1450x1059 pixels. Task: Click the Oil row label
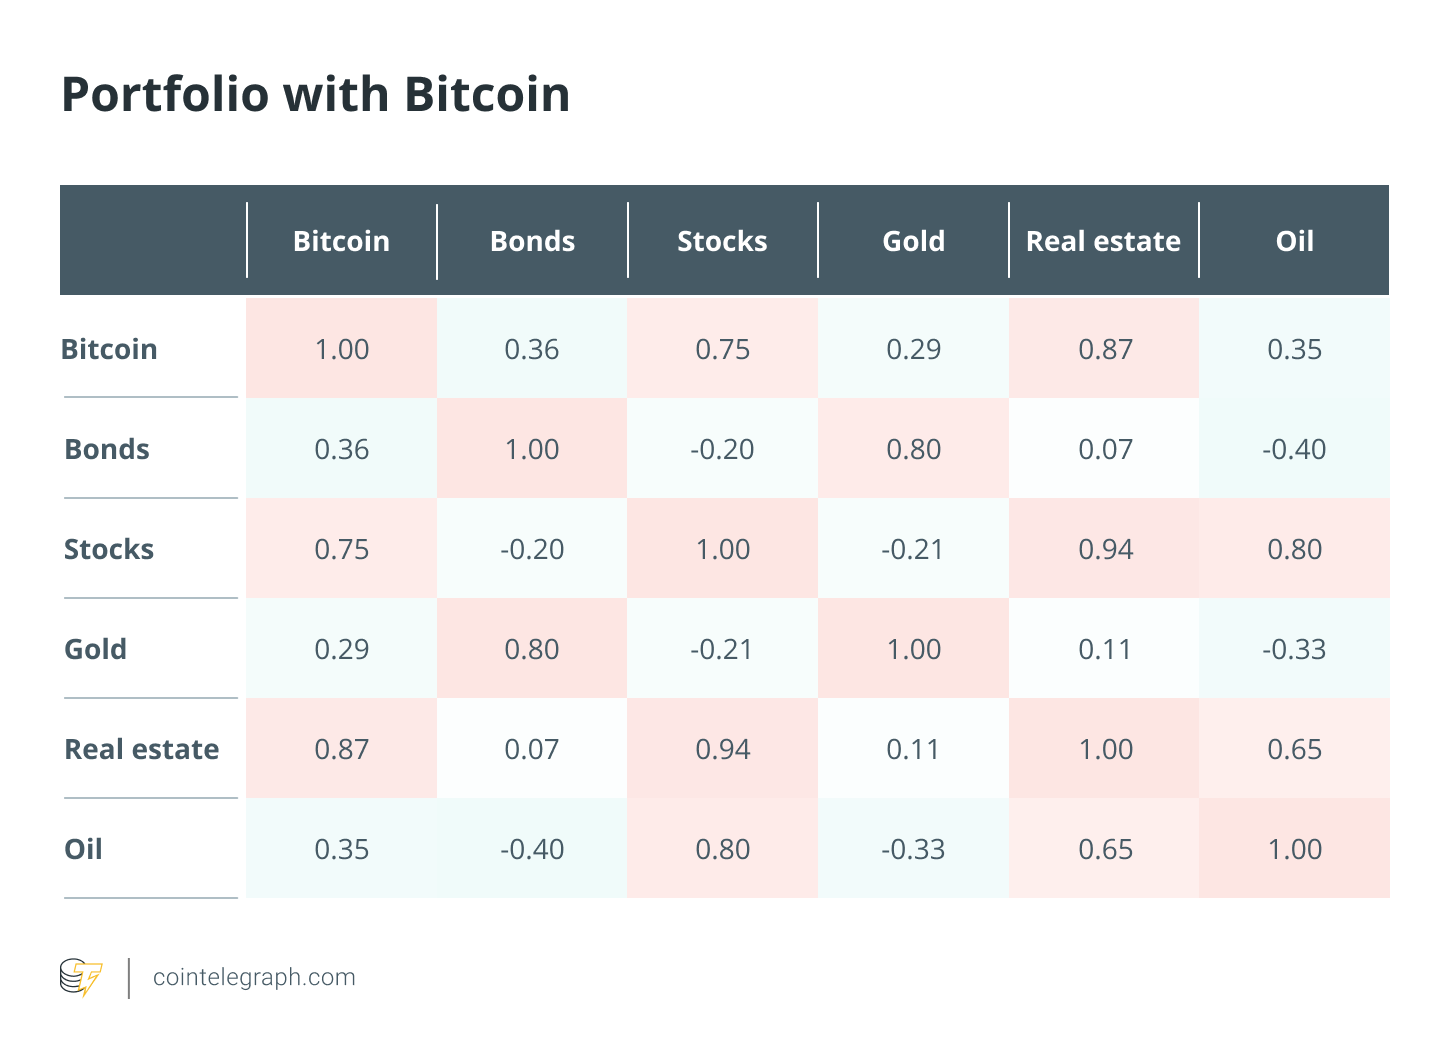[84, 849]
